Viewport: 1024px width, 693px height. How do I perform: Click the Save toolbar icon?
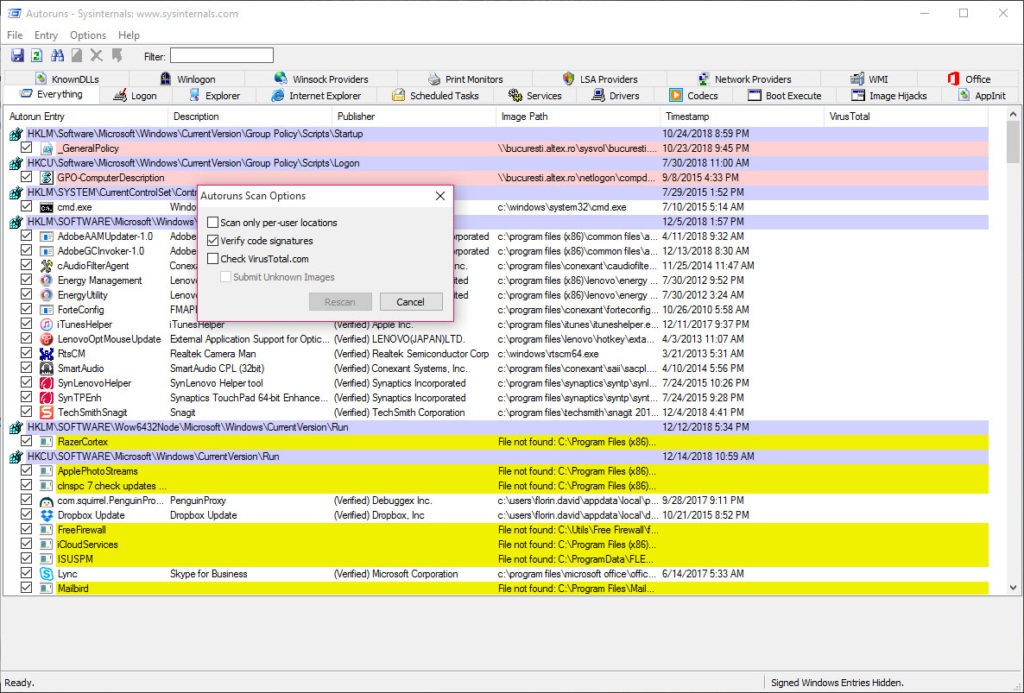pos(18,56)
